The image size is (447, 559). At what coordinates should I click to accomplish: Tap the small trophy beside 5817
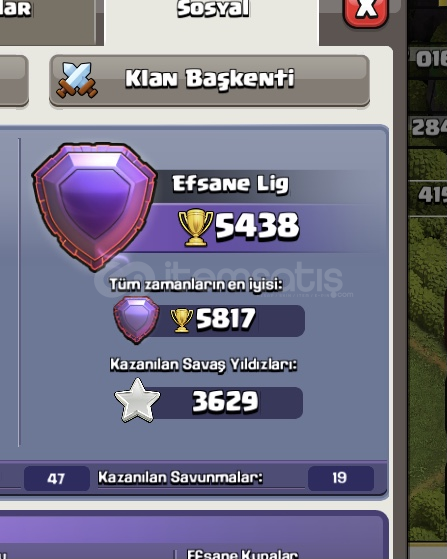pyautogui.click(x=181, y=320)
